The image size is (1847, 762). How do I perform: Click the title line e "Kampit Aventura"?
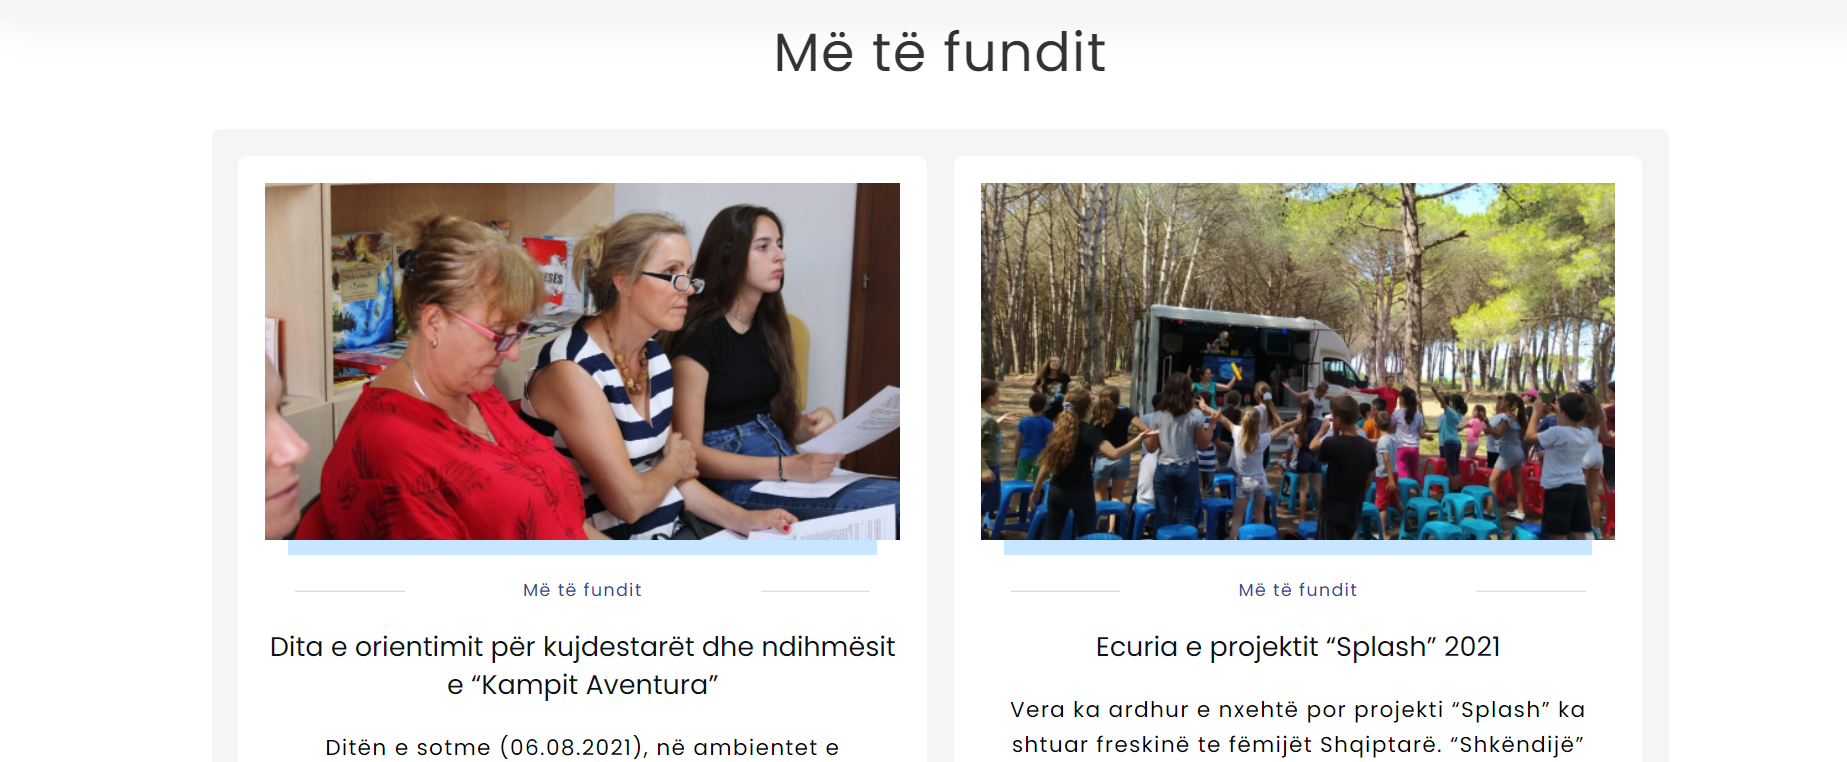(x=582, y=685)
